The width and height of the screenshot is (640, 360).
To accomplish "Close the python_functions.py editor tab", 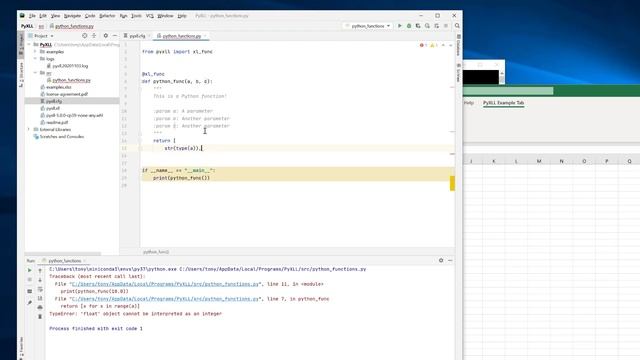I will [x=205, y=36].
